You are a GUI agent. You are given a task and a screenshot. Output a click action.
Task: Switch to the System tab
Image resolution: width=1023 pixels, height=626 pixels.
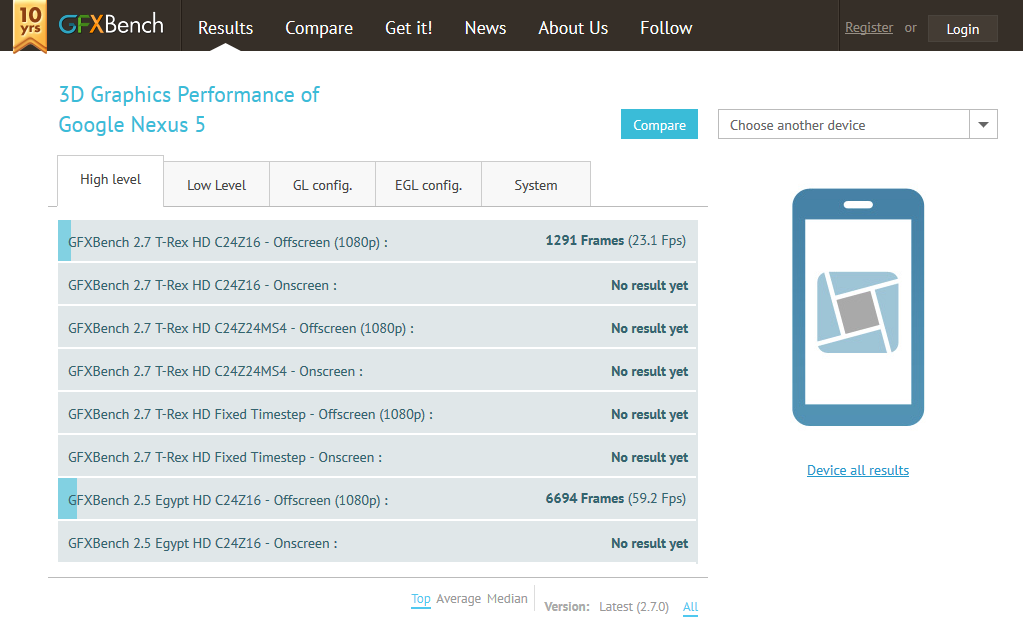(x=536, y=185)
